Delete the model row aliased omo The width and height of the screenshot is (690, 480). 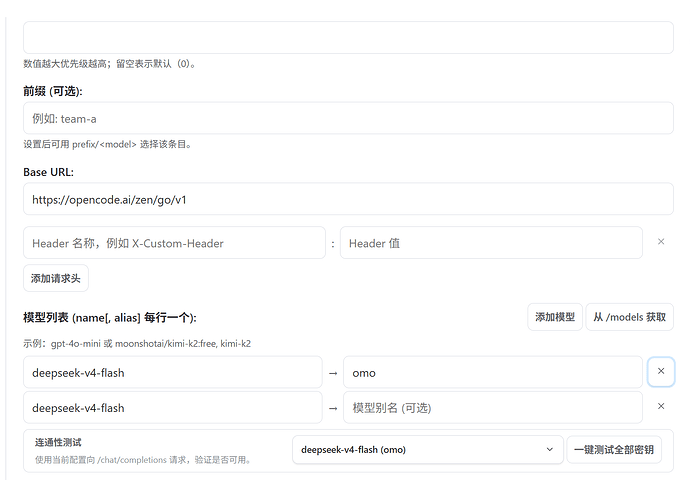pyautogui.click(x=661, y=371)
